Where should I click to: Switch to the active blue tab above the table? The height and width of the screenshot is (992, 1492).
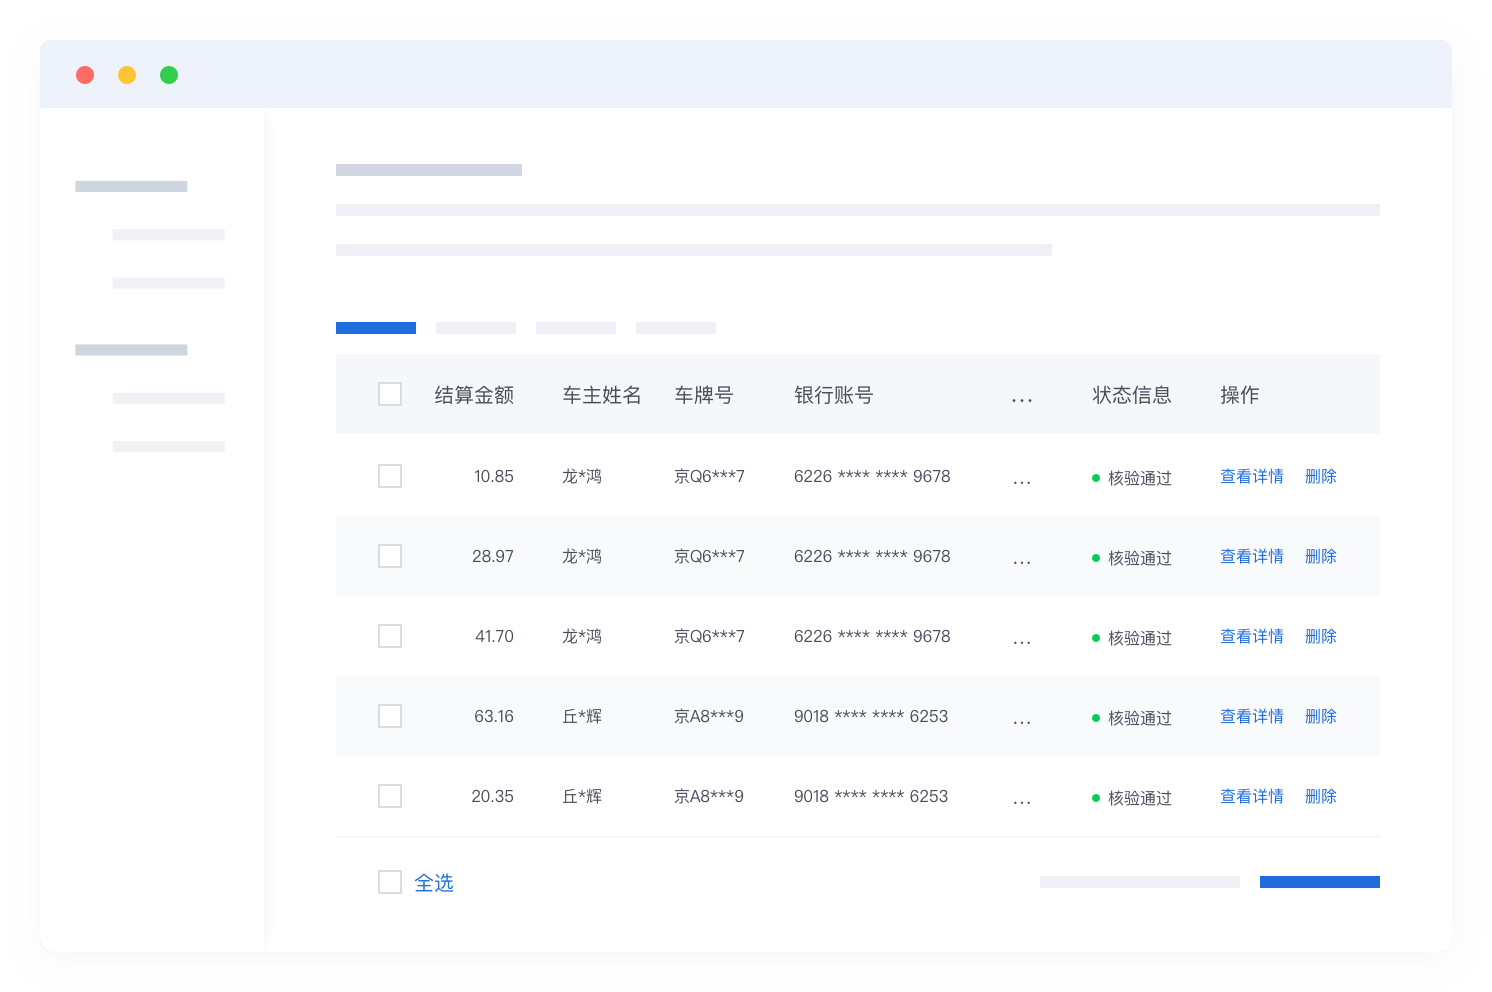pyautogui.click(x=375, y=327)
